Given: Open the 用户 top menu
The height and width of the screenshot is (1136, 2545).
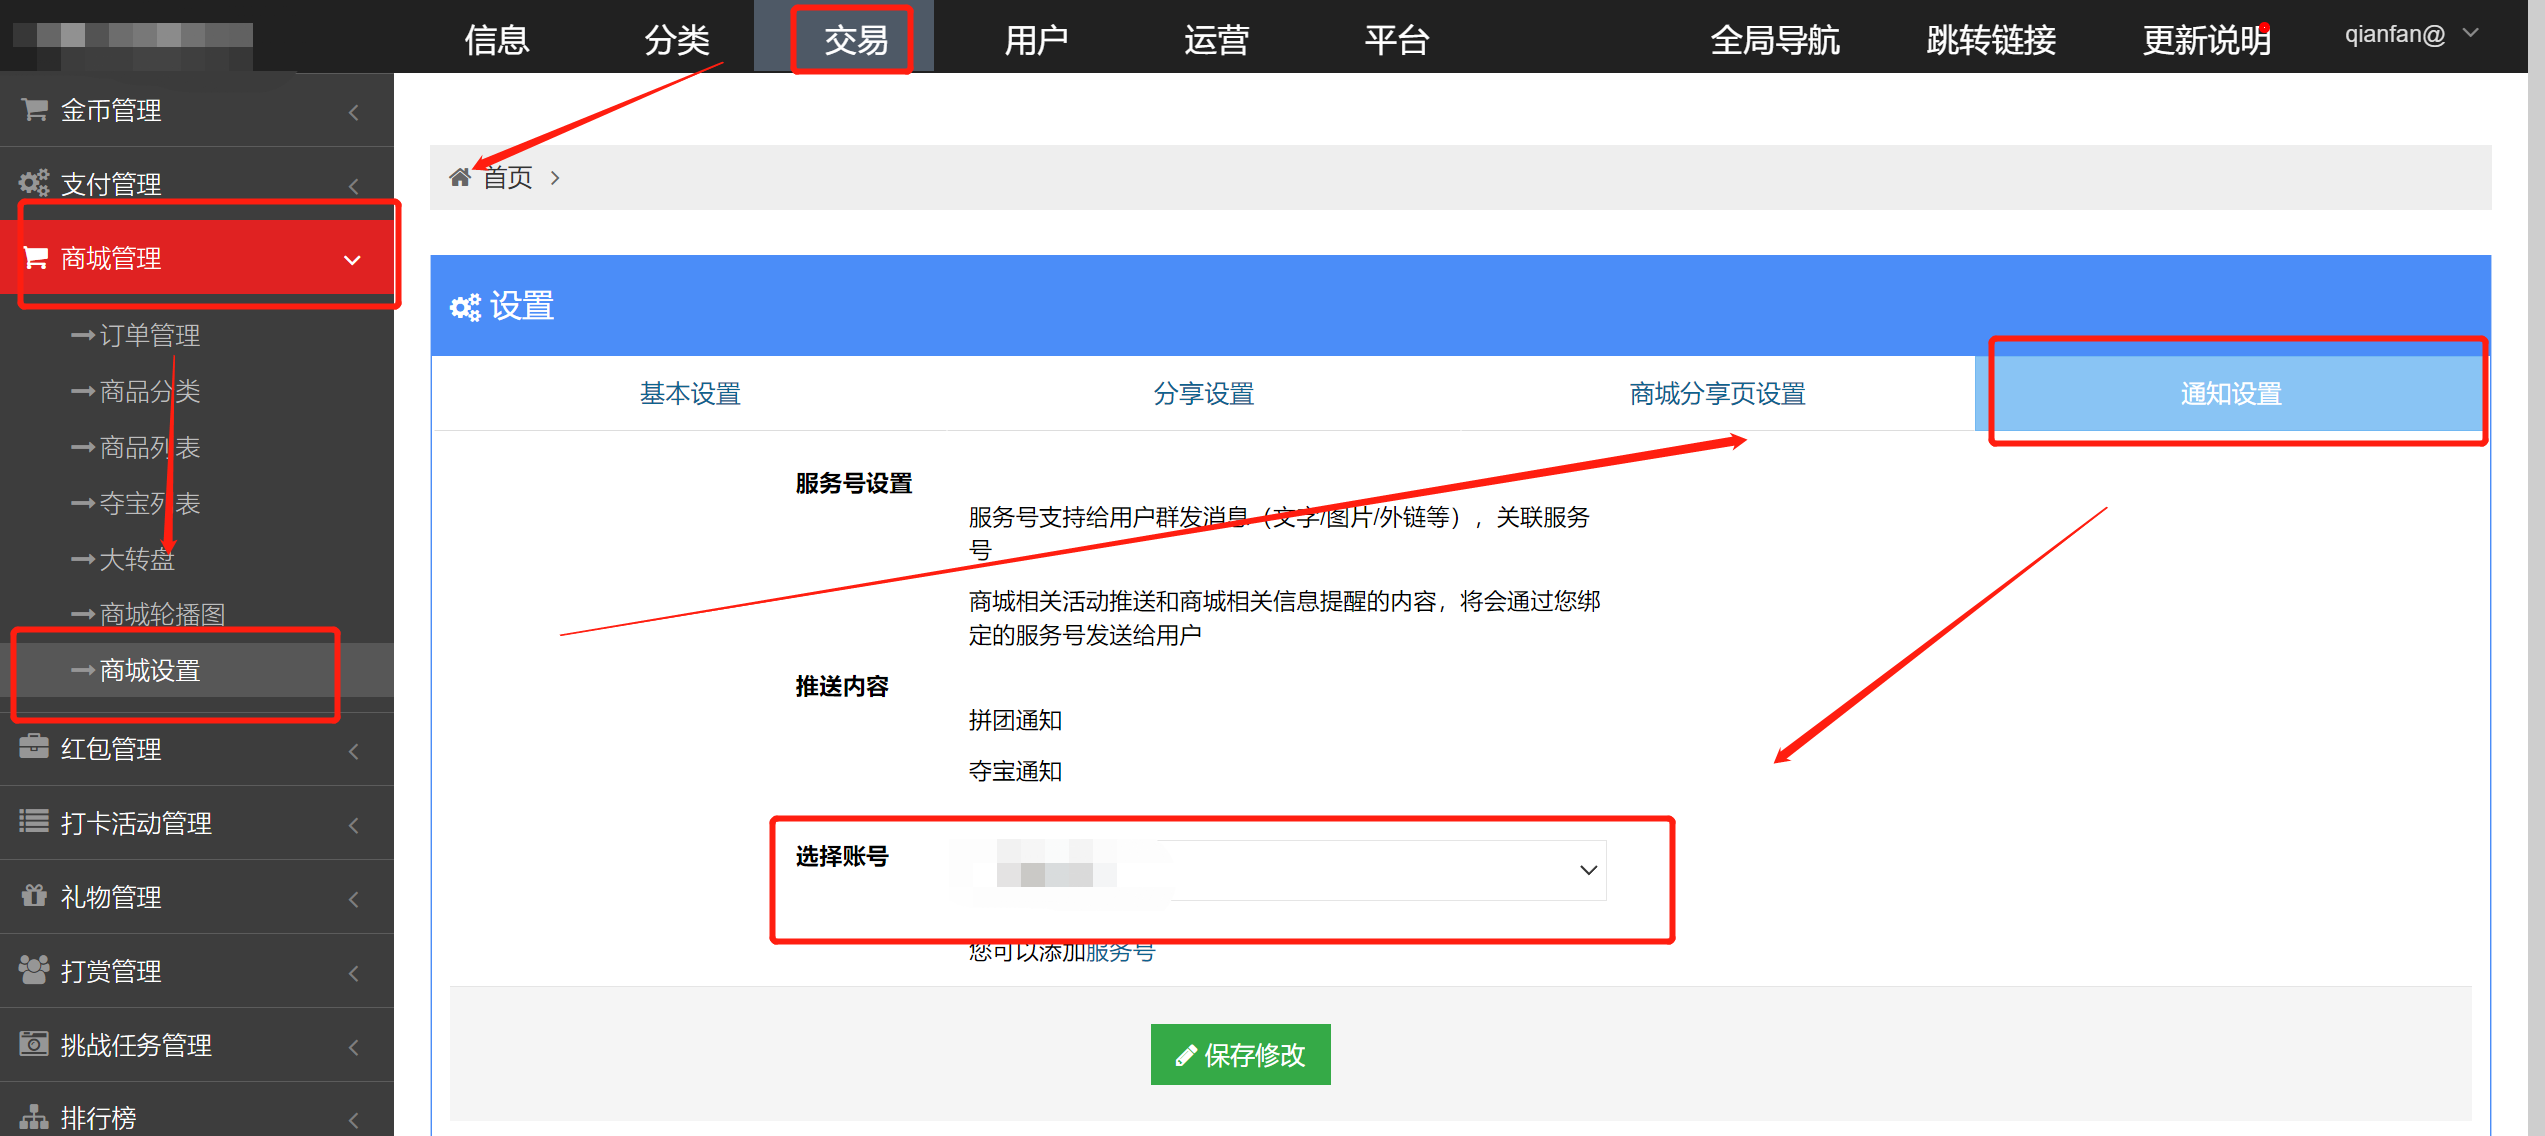Looking at the screenshot, I should click(x=1037, y=39).
